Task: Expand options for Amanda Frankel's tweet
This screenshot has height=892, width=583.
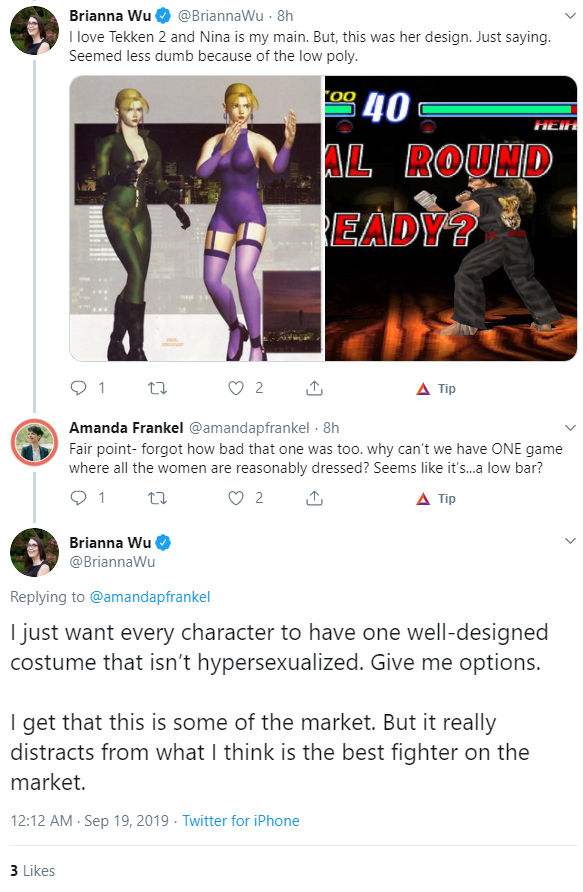Action: coord(570,428)
